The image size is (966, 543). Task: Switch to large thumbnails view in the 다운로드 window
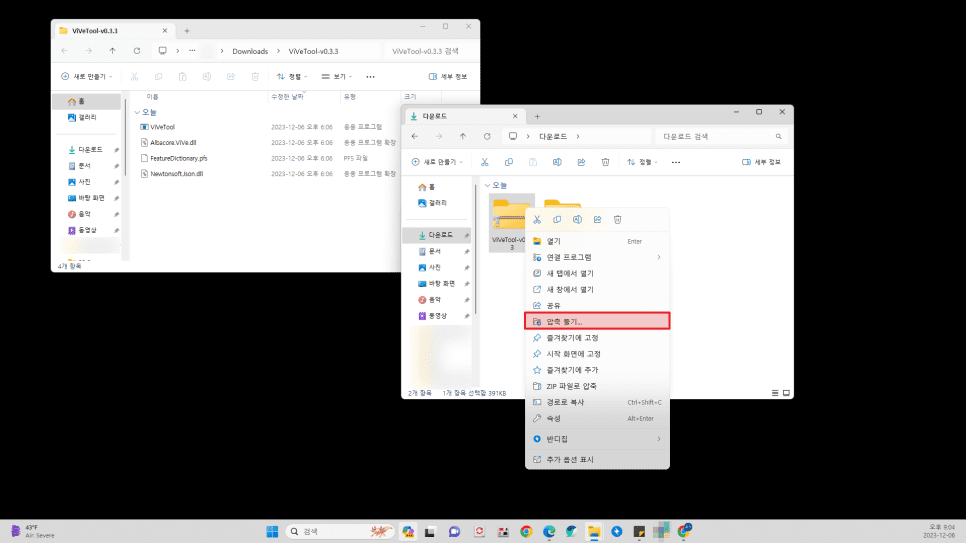pyautogui.click(x=786, y=393)
